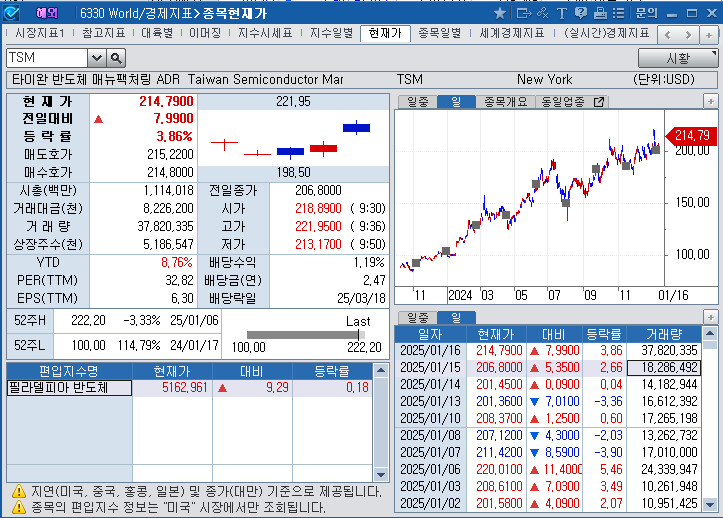Click the daily table scrollbar down arrow
723x518 pixels.
[x=710, y=505]
